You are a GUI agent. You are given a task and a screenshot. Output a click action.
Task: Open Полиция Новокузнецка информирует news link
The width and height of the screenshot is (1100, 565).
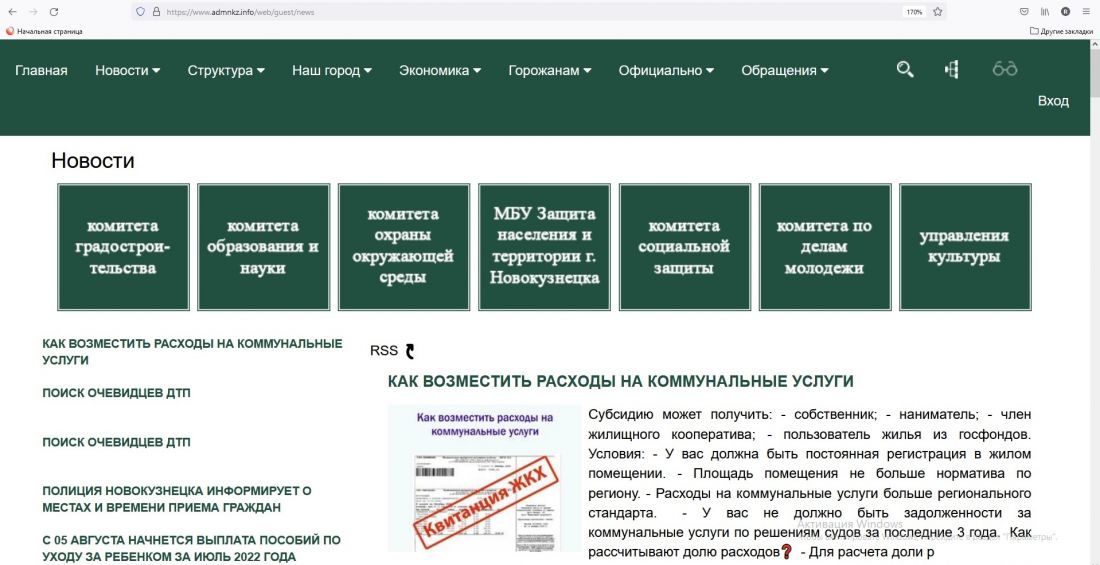177,498
